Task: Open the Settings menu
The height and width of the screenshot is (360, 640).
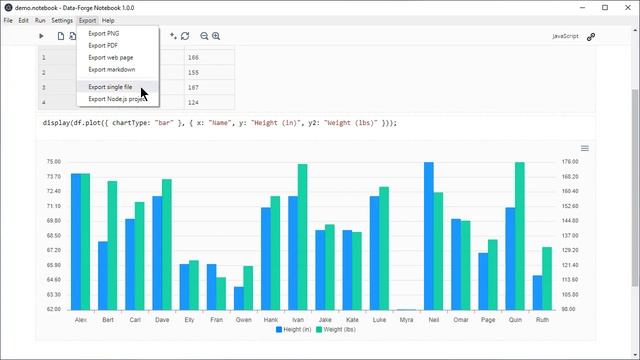Action: (62, 20)
